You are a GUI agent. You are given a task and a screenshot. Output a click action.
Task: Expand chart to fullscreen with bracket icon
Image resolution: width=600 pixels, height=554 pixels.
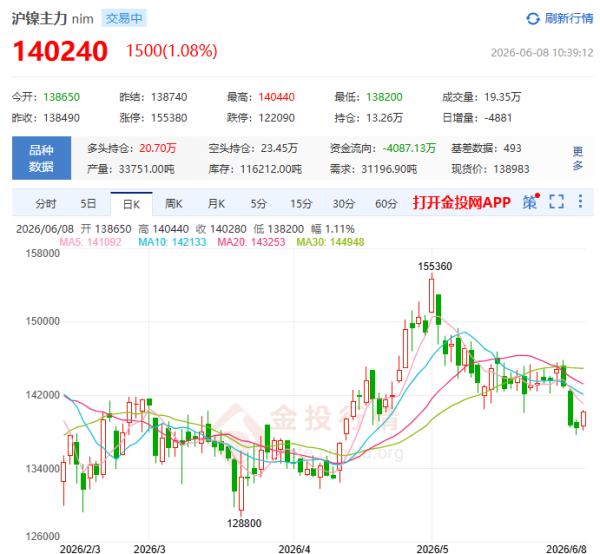pyautogui.click(x=557, y=201)
